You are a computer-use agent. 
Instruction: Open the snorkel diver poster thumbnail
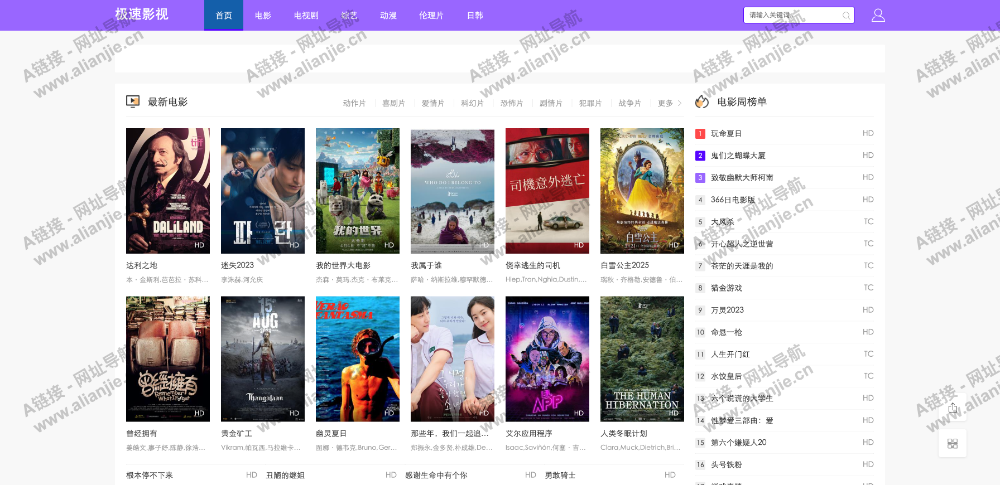[358, 359]
